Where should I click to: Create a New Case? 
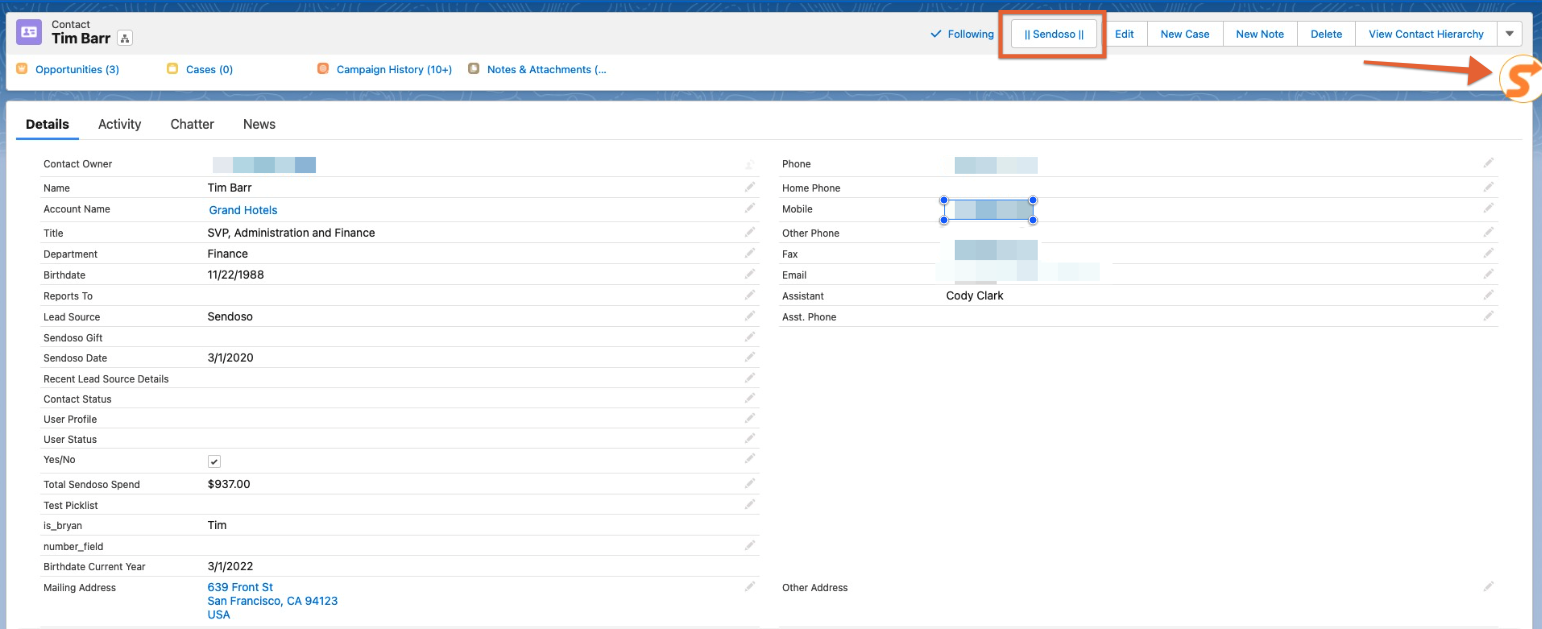click(x=1185, y=34)
